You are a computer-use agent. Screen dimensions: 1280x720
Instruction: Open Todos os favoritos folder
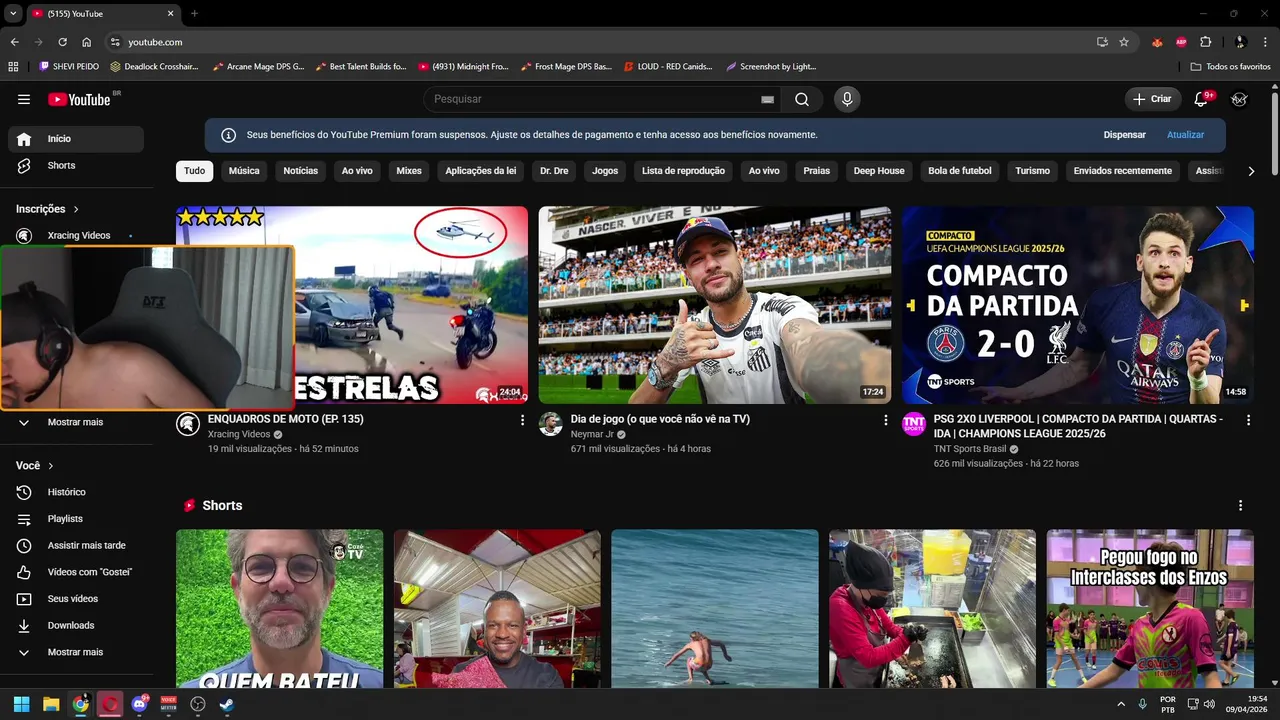[1231, 66]
